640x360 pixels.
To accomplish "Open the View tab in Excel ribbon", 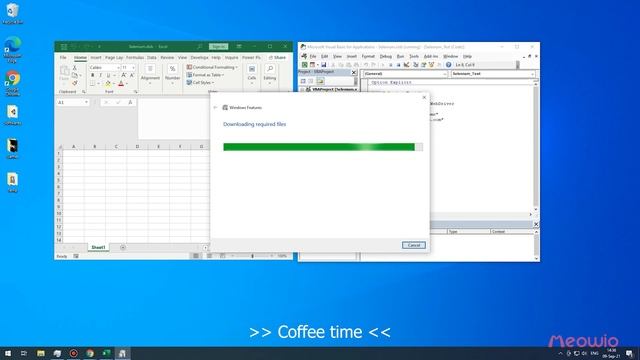I will 182,58.
